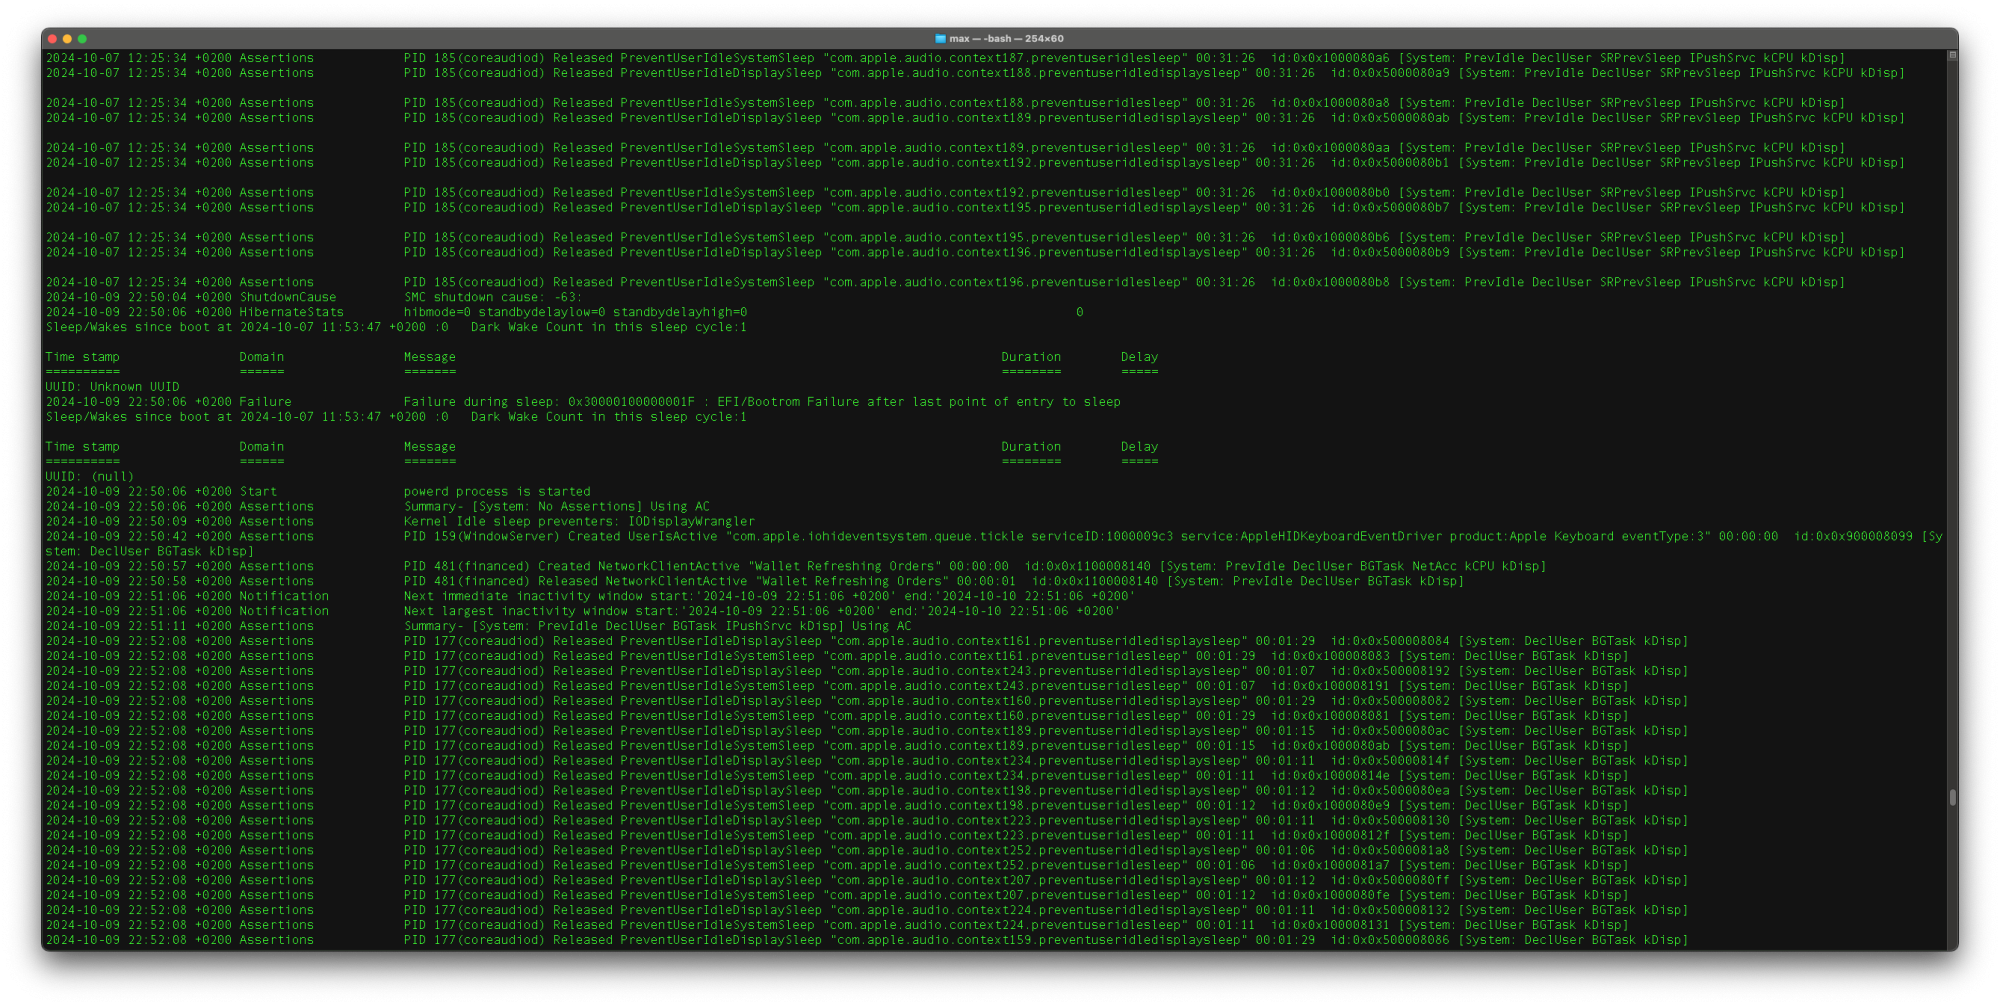Click the 'Next immediate inactivity window' message
The width and height of the screenshot is (2000, 1006).
pyautogui.click(x=769, y=597)
